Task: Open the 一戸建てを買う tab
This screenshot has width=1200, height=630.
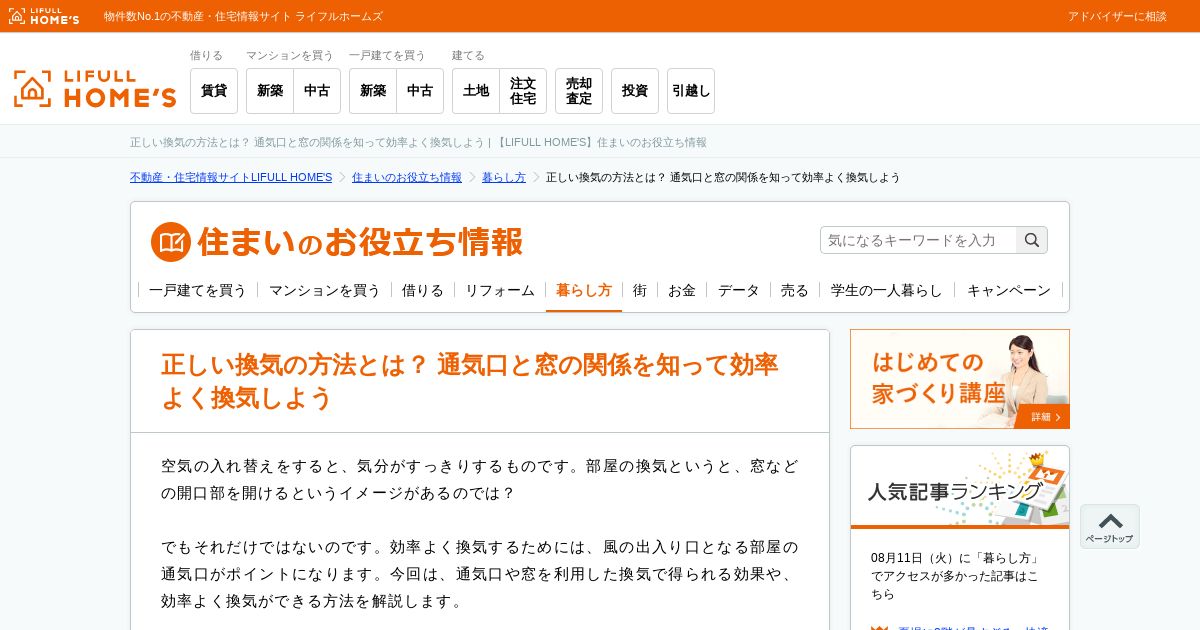Action: [x=198, y=290]
